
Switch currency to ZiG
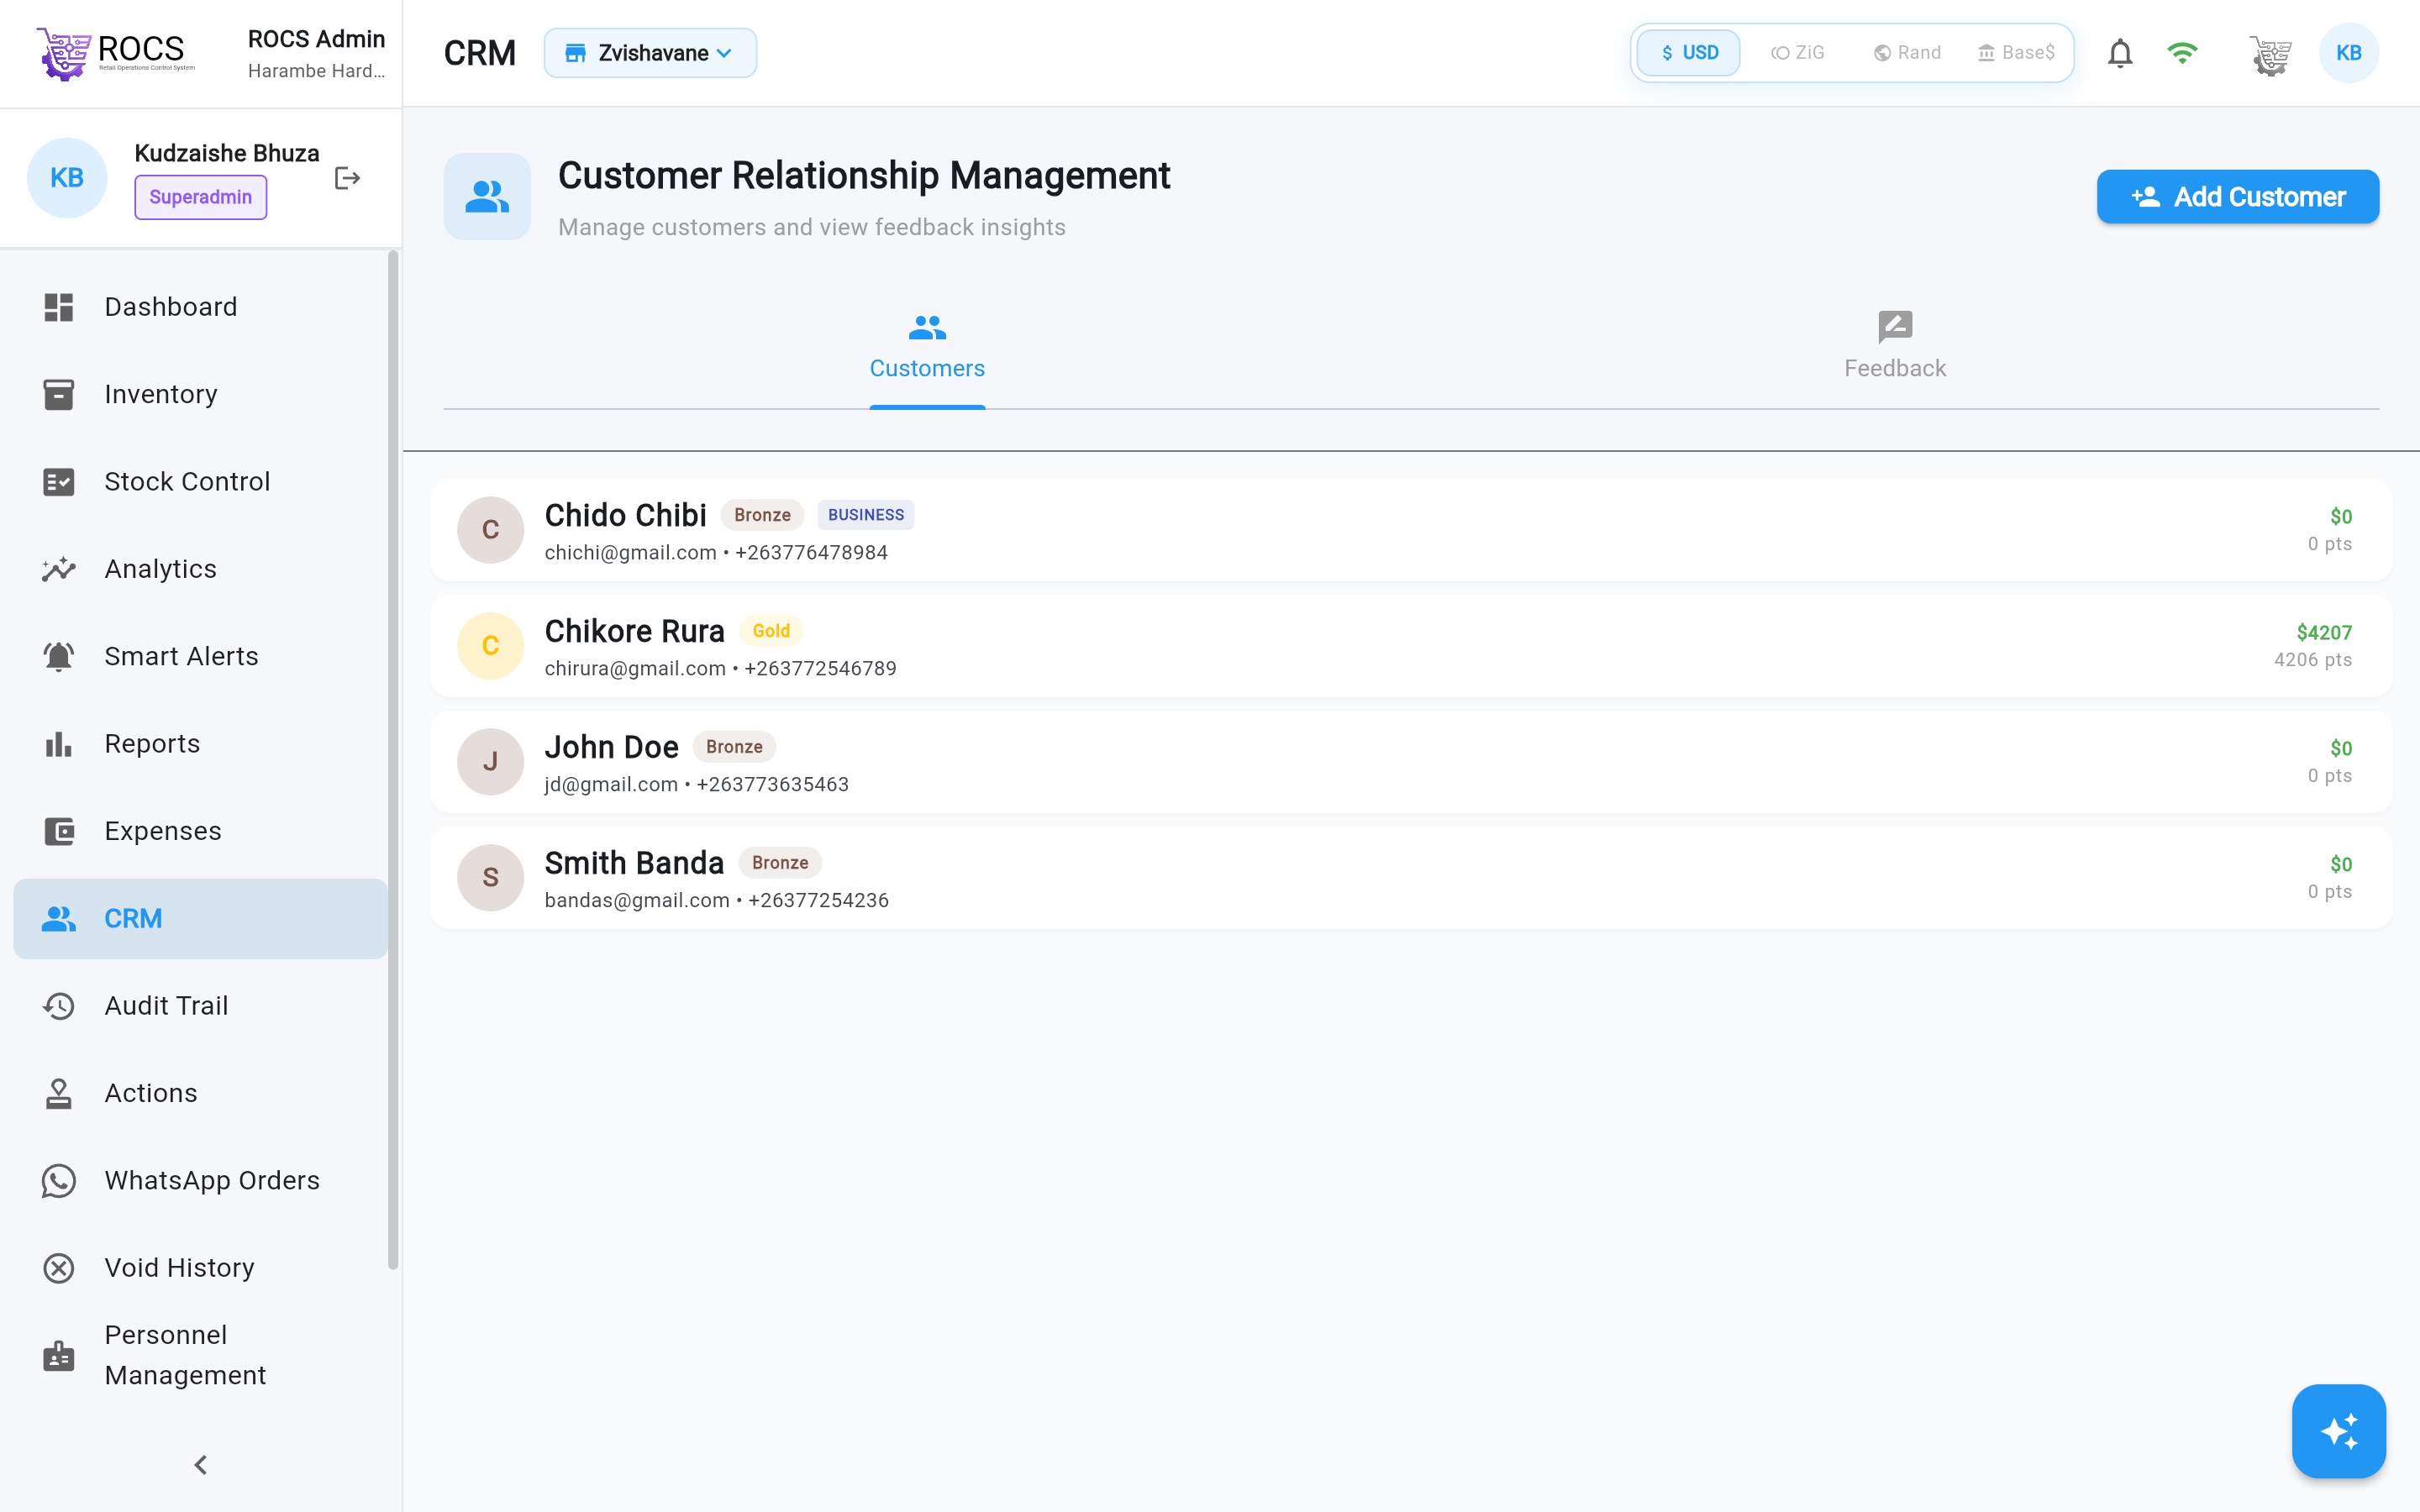1797,53
